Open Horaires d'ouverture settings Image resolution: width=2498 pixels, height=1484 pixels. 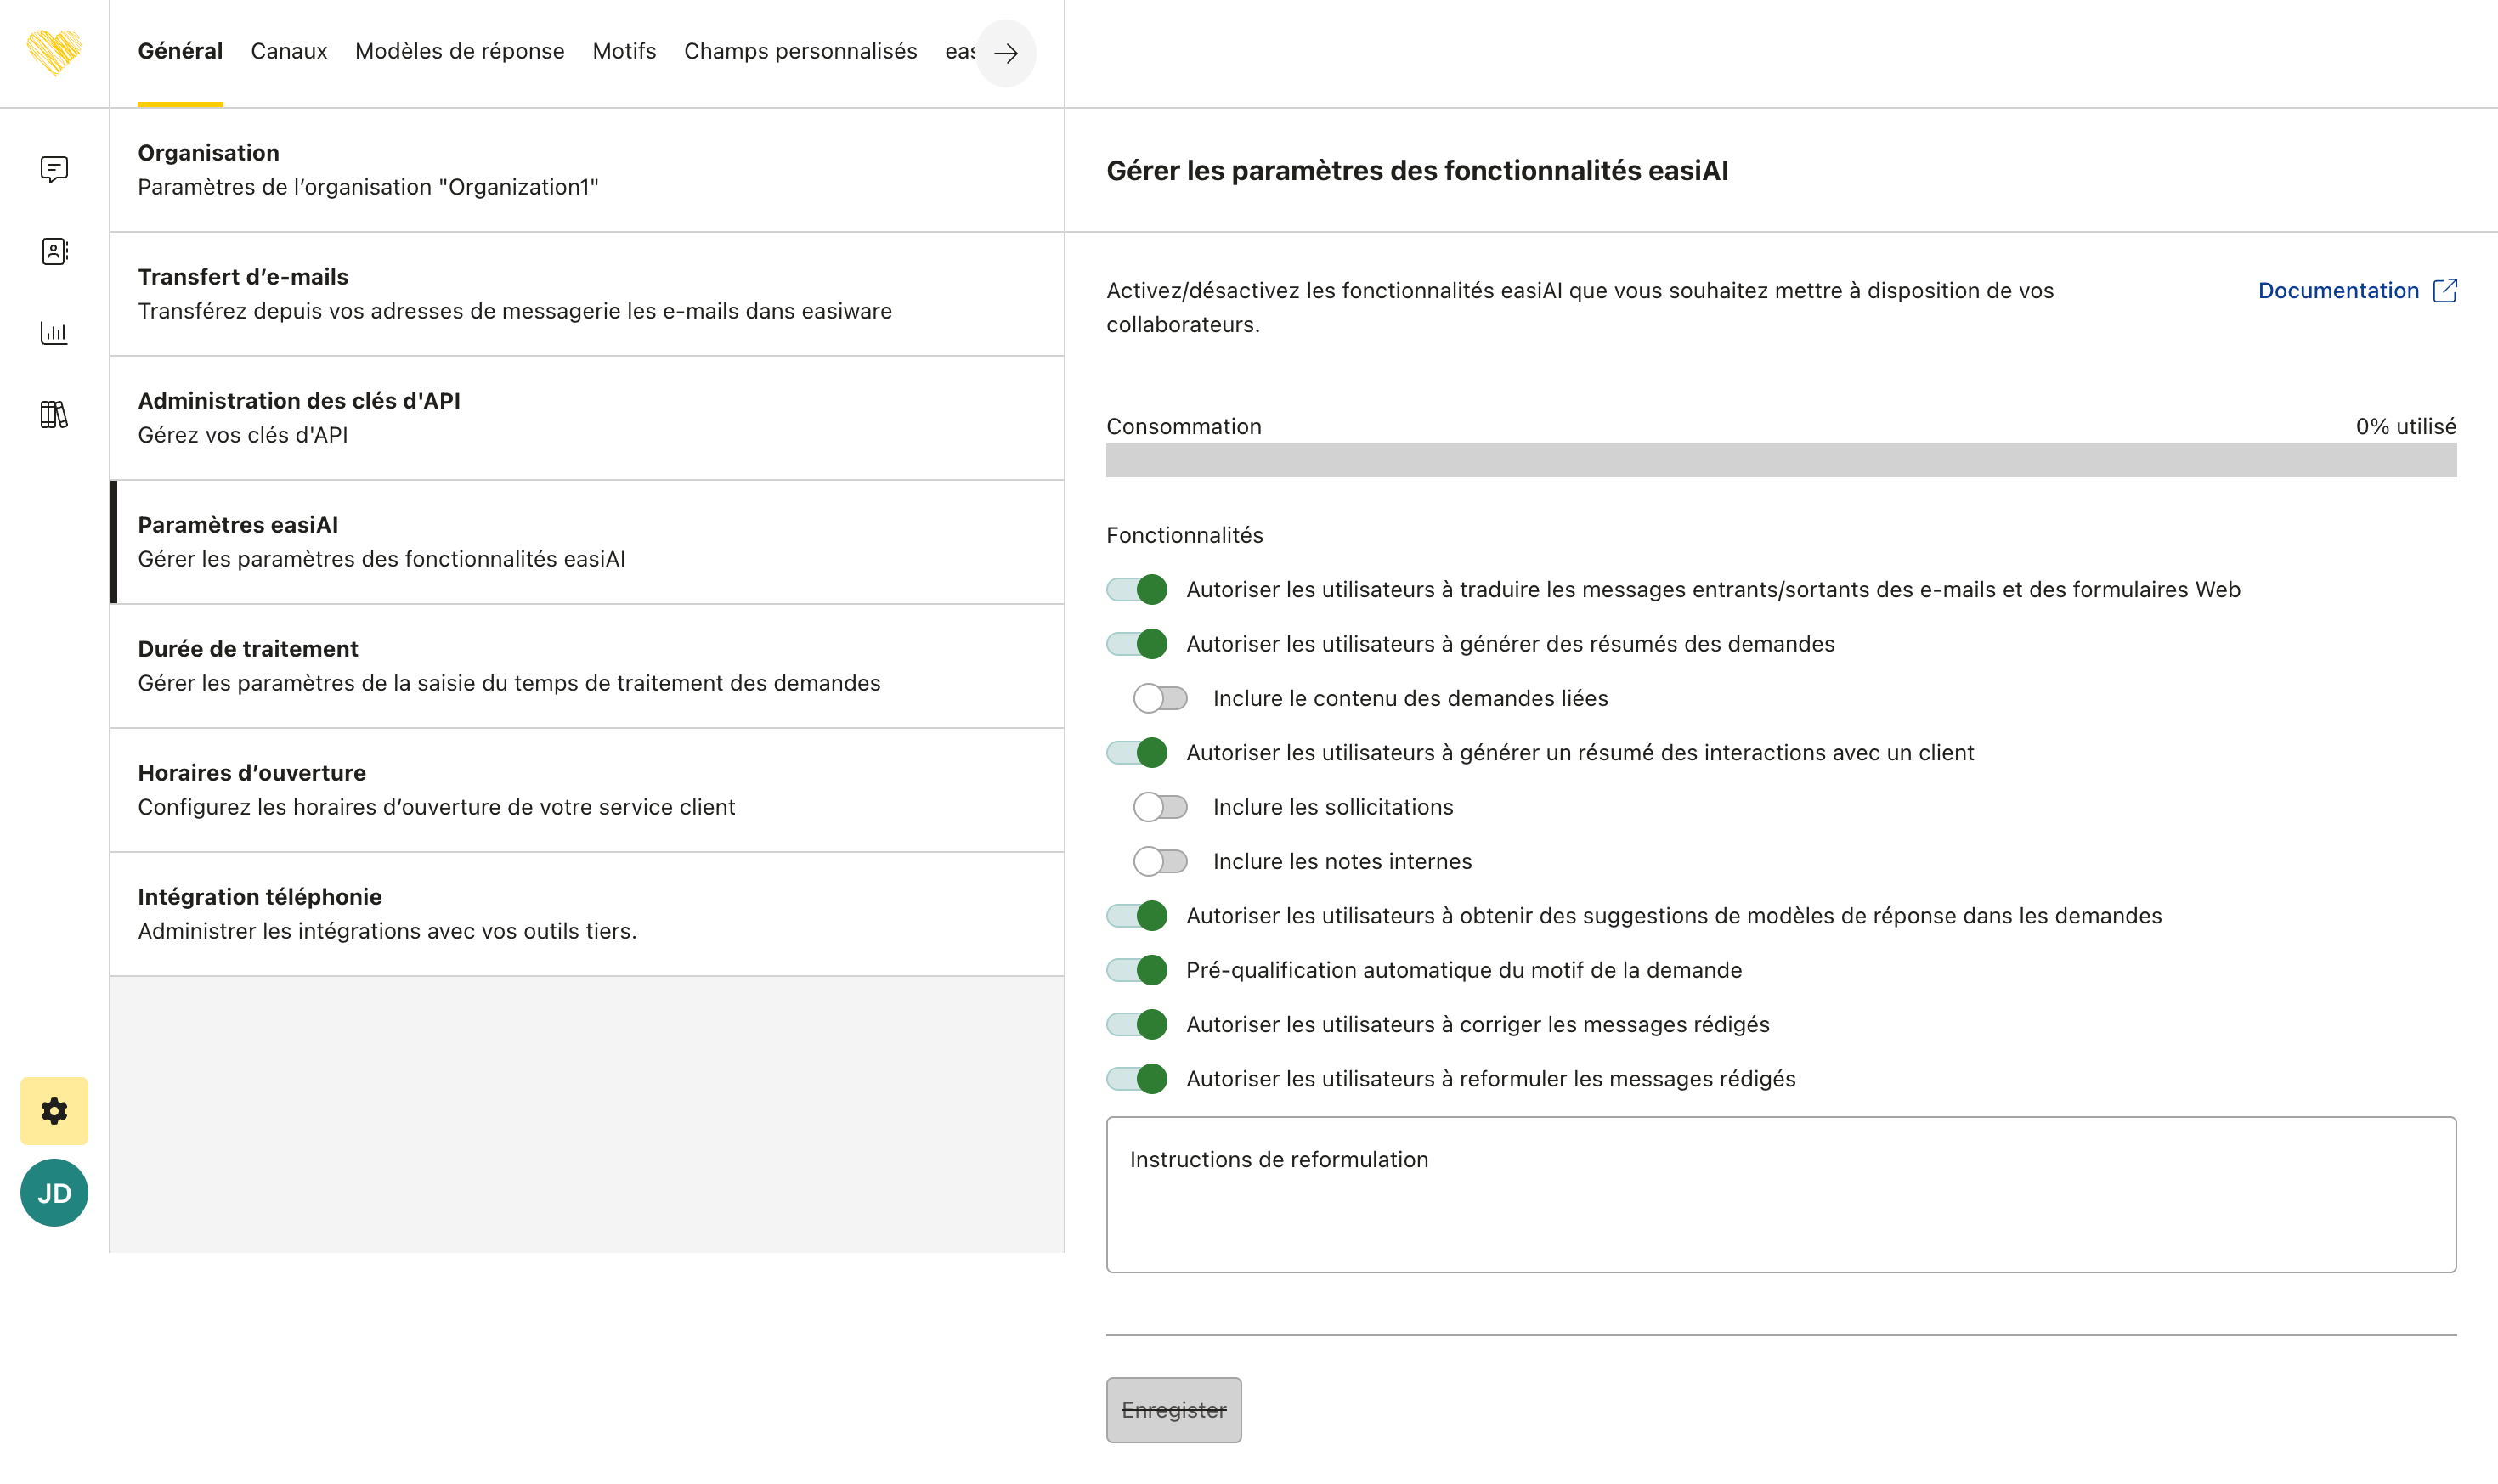point(587,790)
